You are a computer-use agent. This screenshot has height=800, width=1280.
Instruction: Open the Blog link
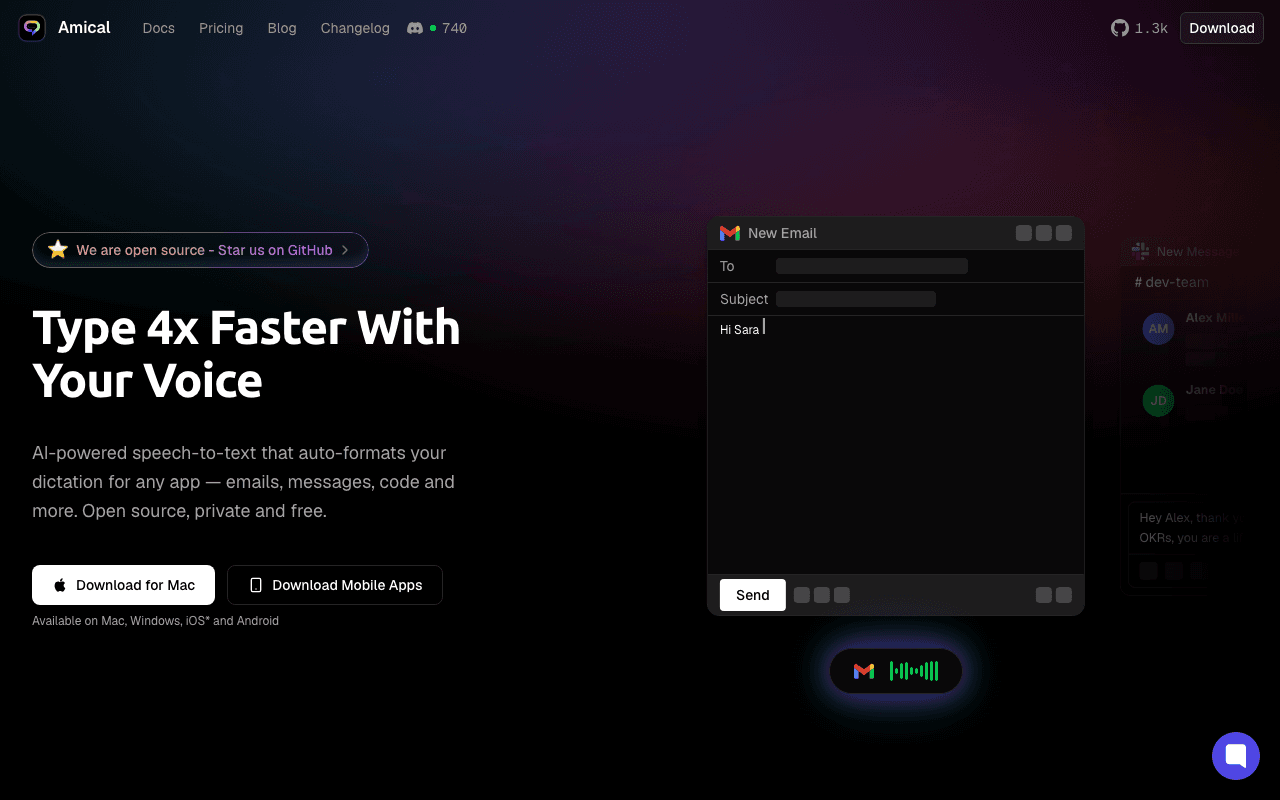click(x=282, y=28)
